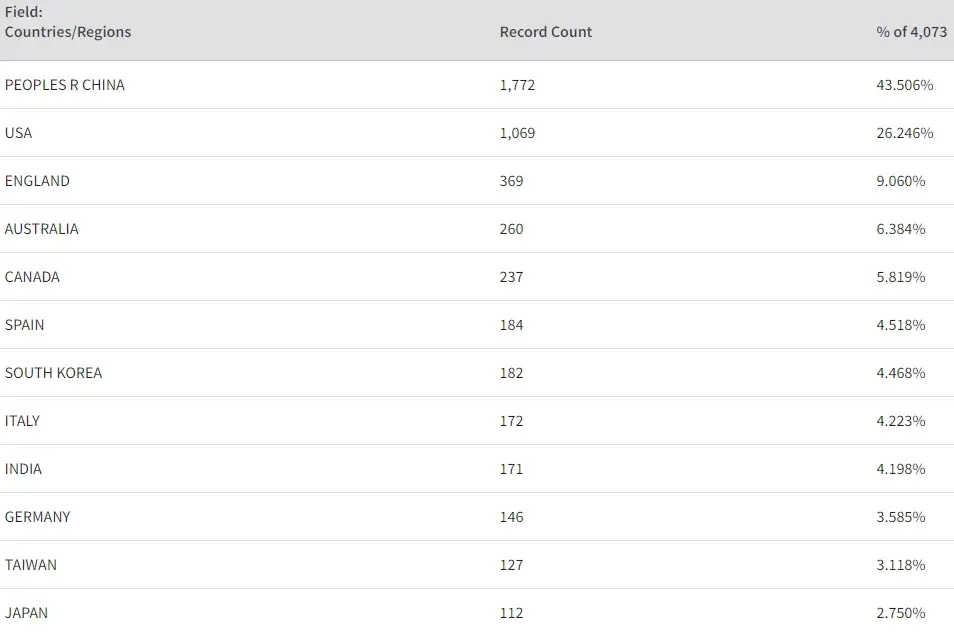The image size is (954, 632).
Task: Click the % of 4,073 column header
Action: pos(911,32)
